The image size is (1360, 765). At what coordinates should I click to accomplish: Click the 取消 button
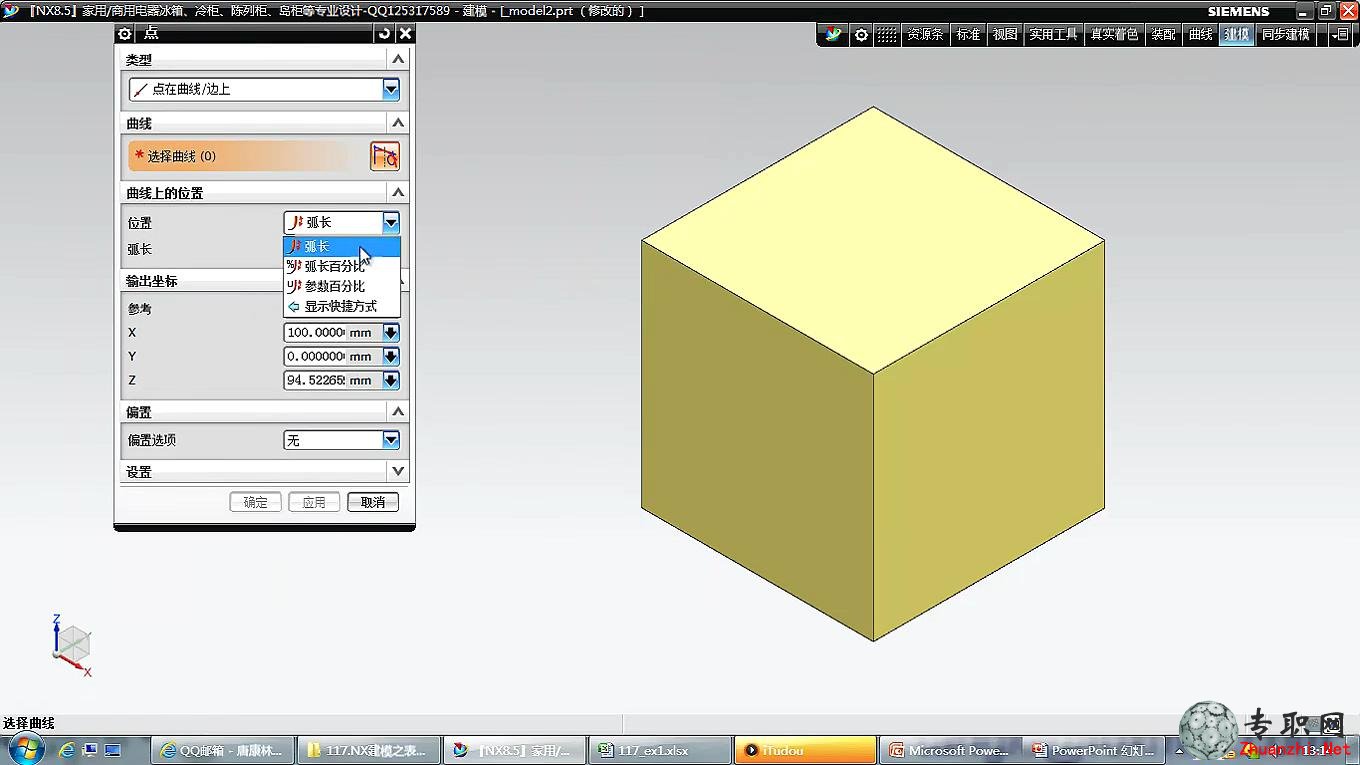click(373, 502)
